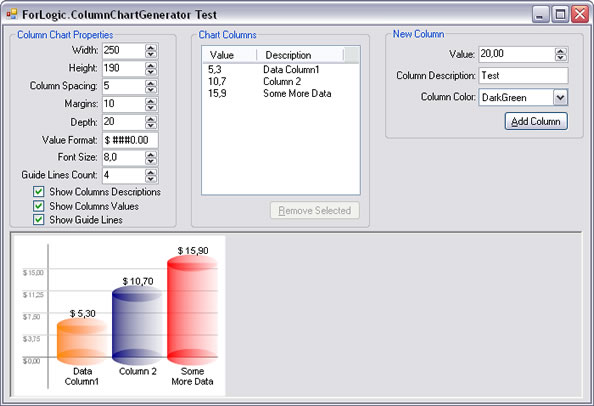
Task: Click the $ 15,90 chart label
Action: (193, 250)
